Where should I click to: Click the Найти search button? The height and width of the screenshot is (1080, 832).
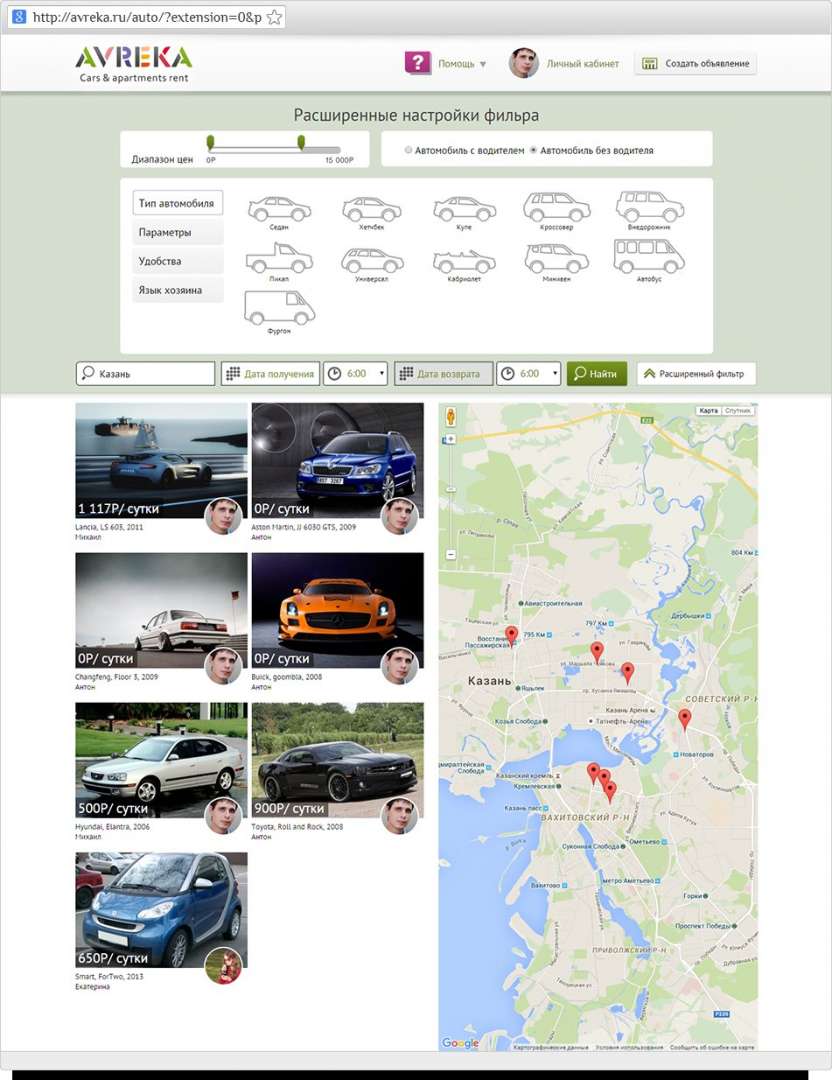596,373
